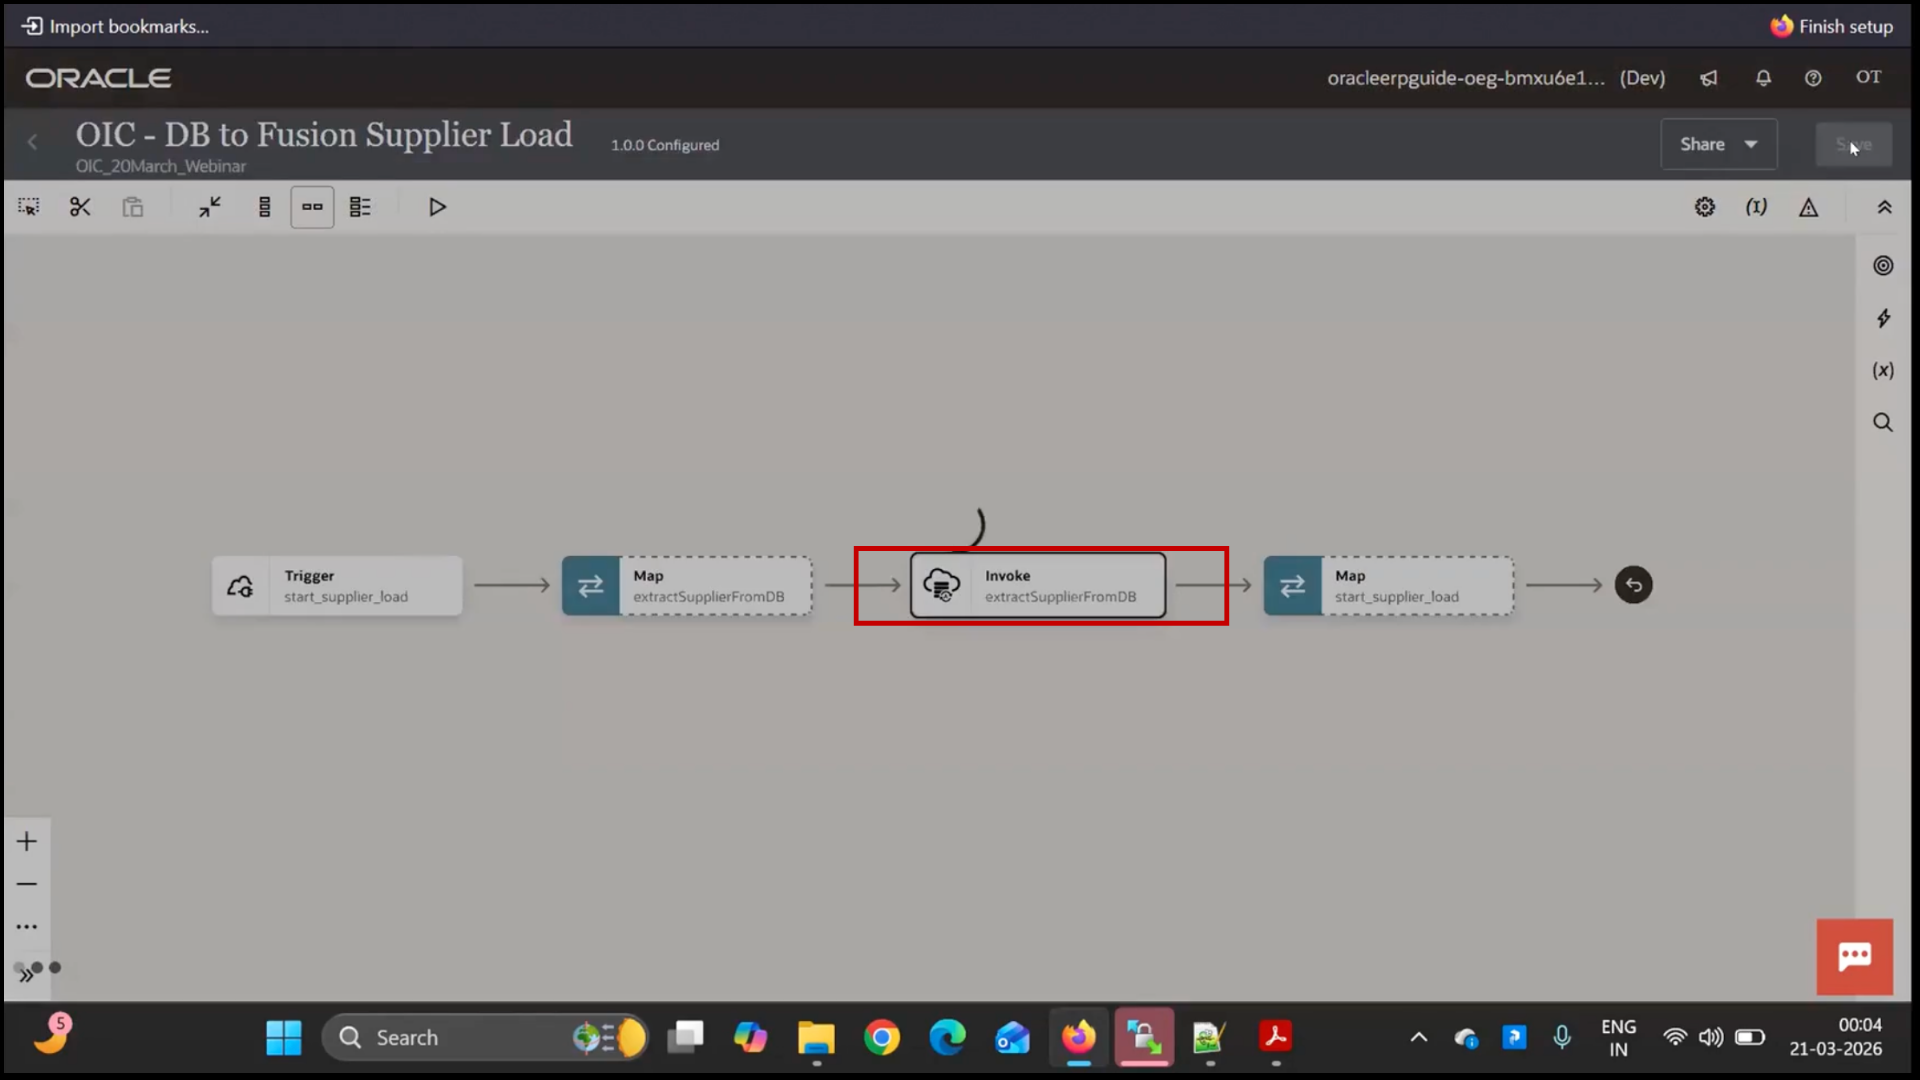The width and height of the screenshot is (1920, 1080).
Task: Click the microphone tray icon
Action: point(1562,1038)
